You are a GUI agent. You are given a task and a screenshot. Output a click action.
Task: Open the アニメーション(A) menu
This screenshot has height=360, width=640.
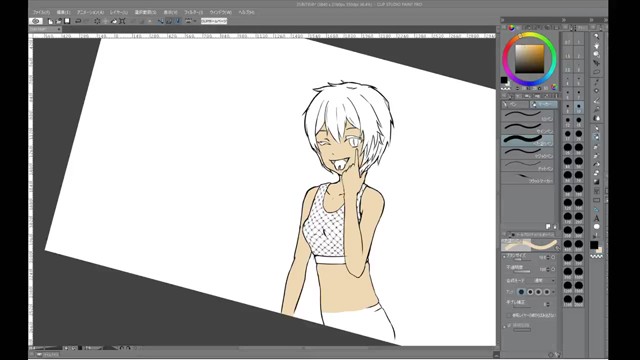tap(90, 12)
